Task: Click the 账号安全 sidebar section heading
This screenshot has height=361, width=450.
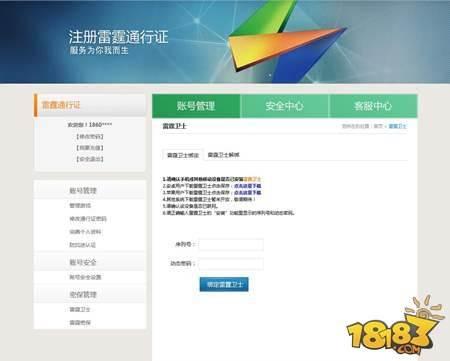Action: [83, 262]
